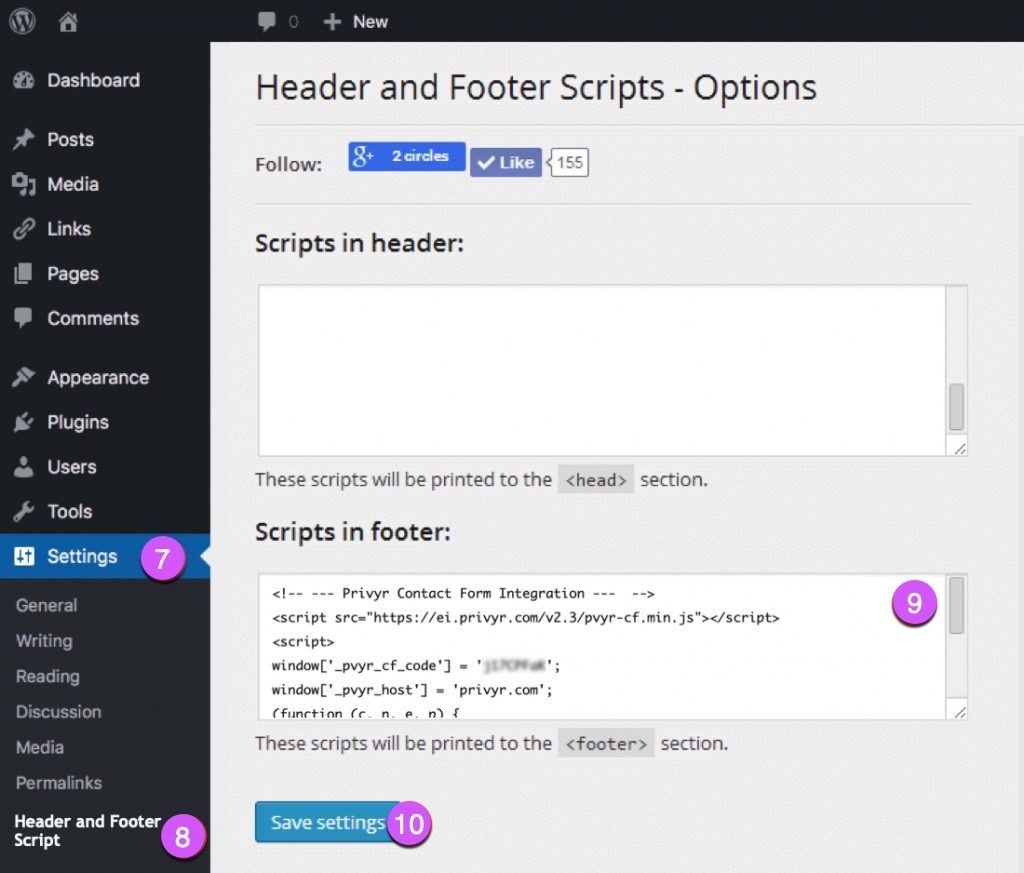Open Header and Footer Script submenu
The width and height of the screenshot is (1024, 873).
click(88, 831)
